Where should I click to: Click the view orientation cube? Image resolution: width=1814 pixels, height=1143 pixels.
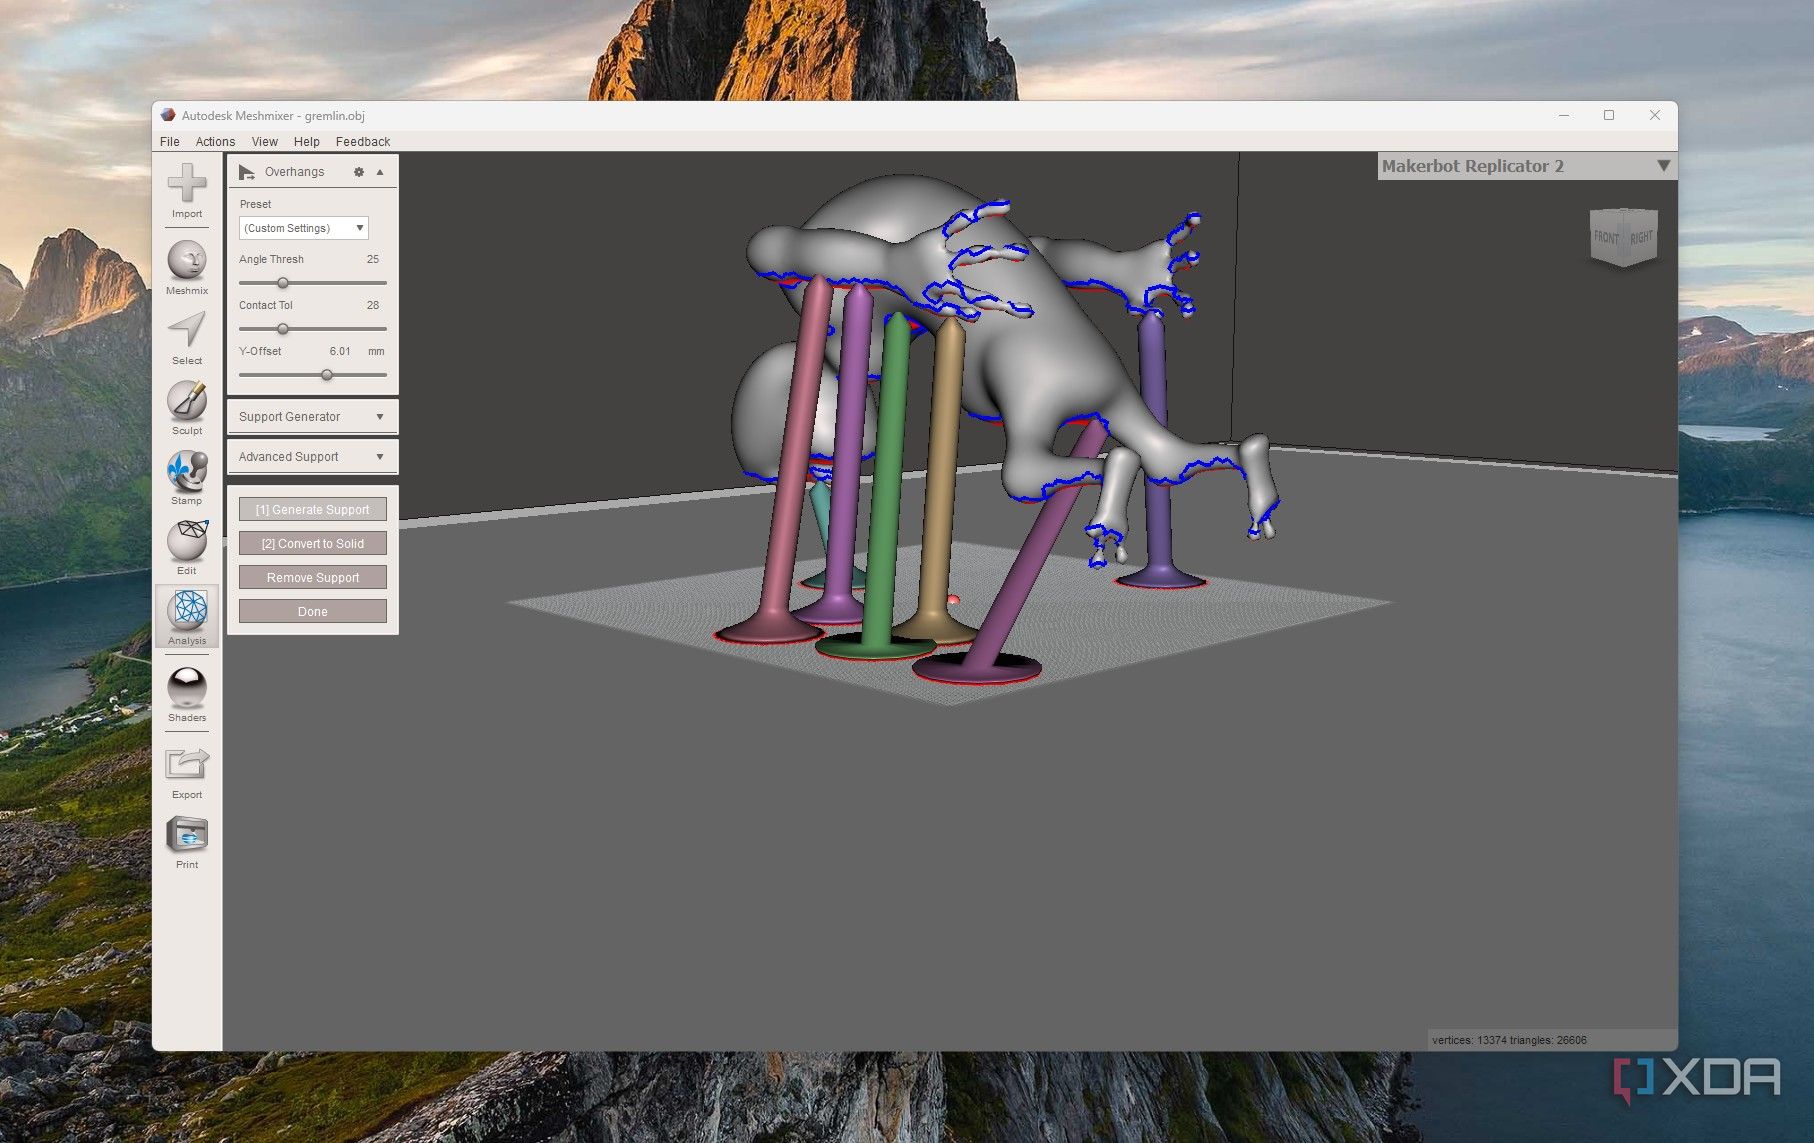point(1624,237)
